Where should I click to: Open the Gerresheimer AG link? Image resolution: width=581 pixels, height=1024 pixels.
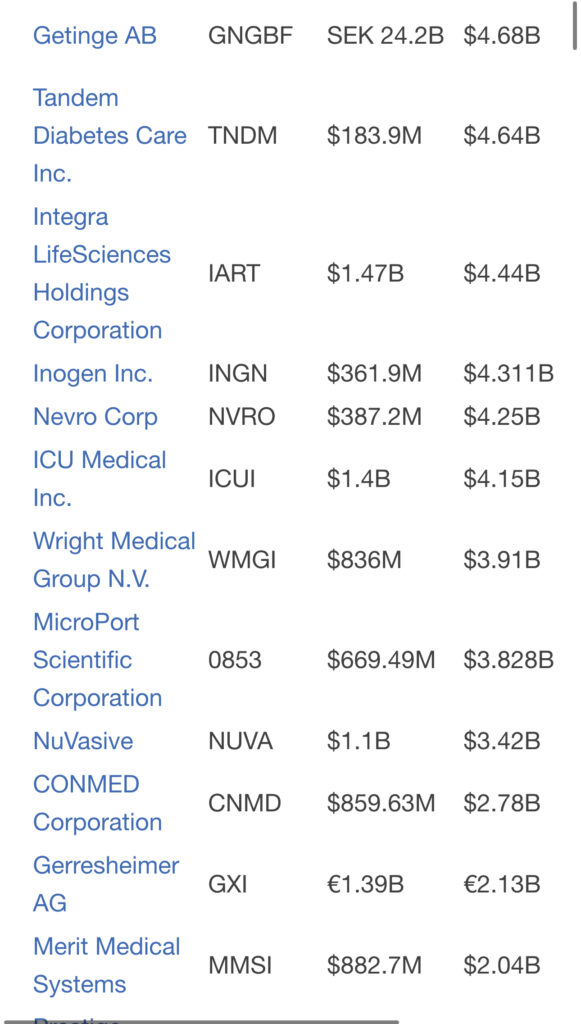click(106, 884)
